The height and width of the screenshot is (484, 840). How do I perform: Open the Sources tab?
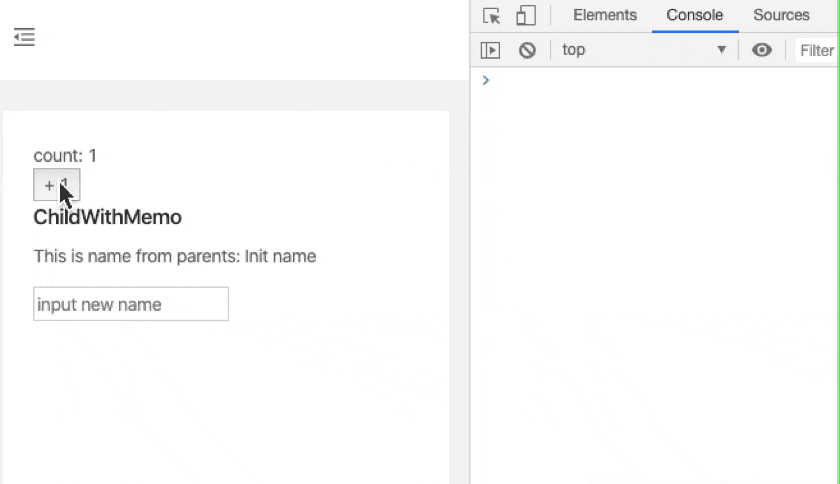click(781, 15)
